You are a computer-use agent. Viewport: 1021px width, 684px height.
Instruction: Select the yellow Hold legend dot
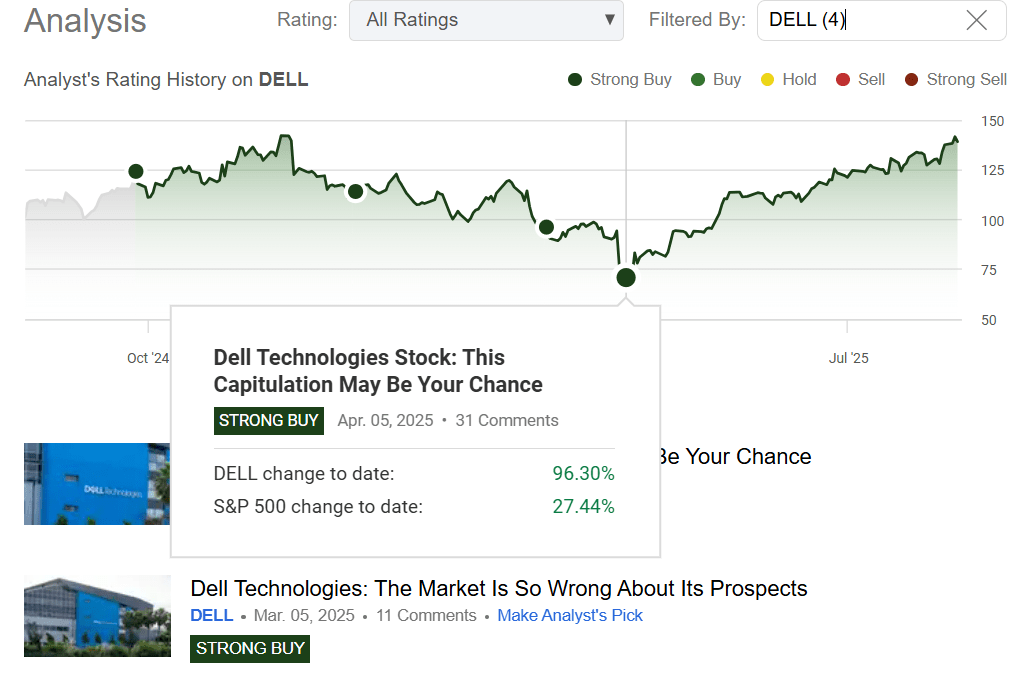click(x=766, y=79)
